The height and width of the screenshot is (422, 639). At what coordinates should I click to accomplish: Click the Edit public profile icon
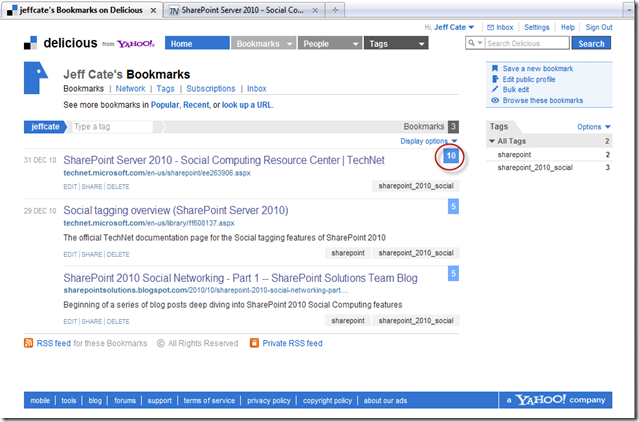coord(495,79)
